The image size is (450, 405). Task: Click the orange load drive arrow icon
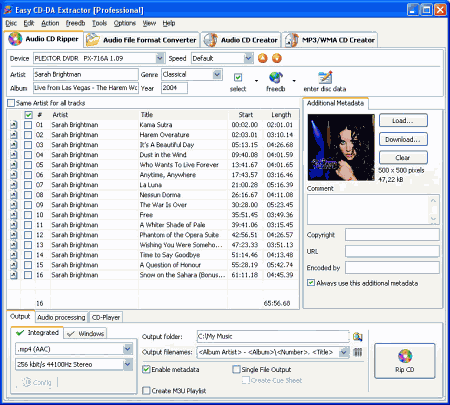tap(277, 58)
